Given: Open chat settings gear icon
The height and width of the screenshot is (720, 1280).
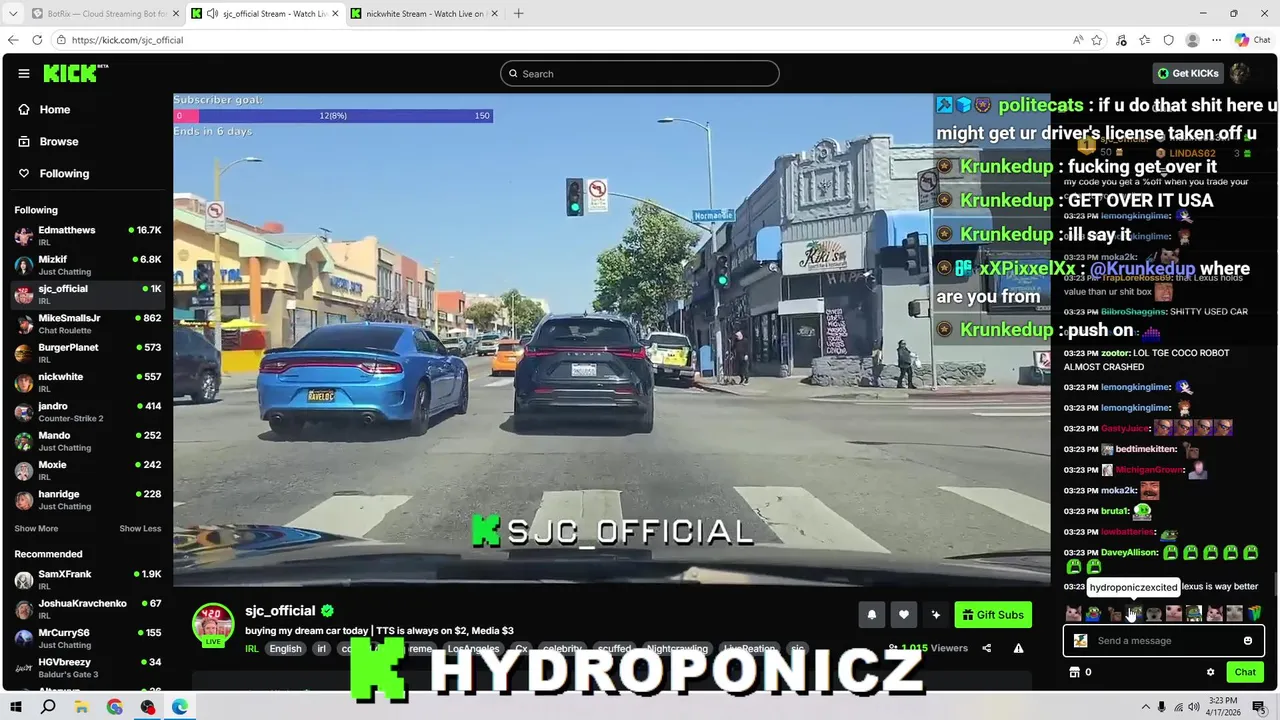Looking at the screenshot, I should click(1210, 672).
